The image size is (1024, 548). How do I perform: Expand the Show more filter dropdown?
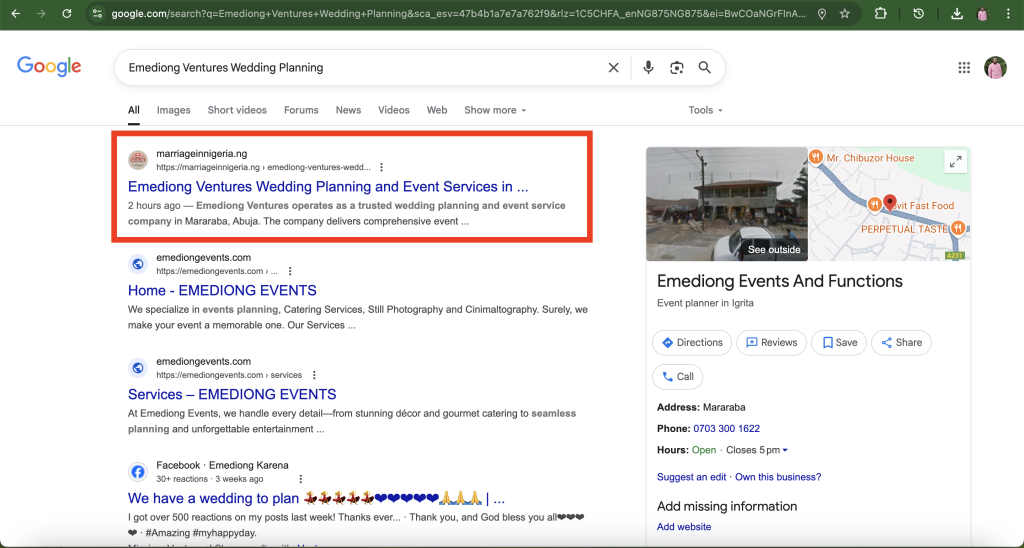point(495,110)
